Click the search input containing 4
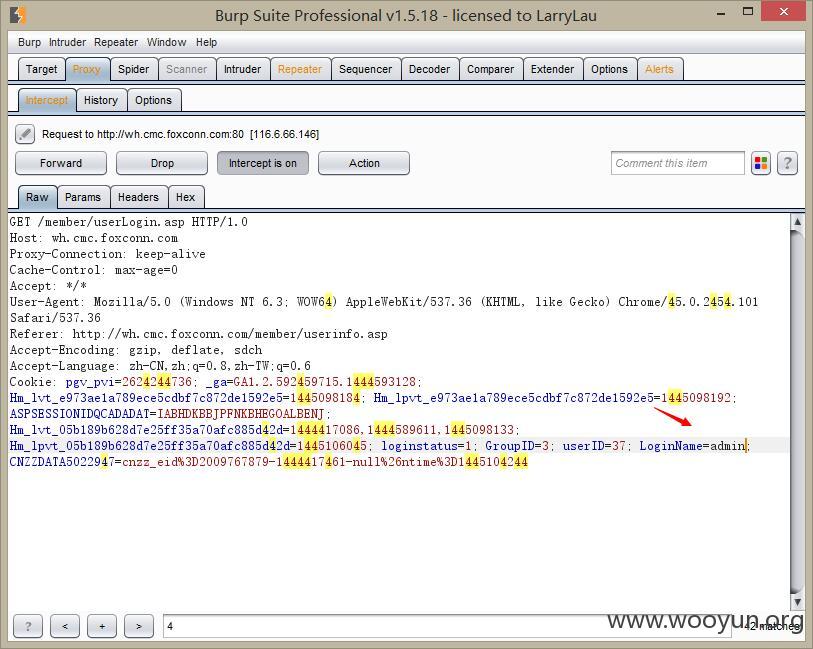Screen dimensions: 813x649 [446, 626]
